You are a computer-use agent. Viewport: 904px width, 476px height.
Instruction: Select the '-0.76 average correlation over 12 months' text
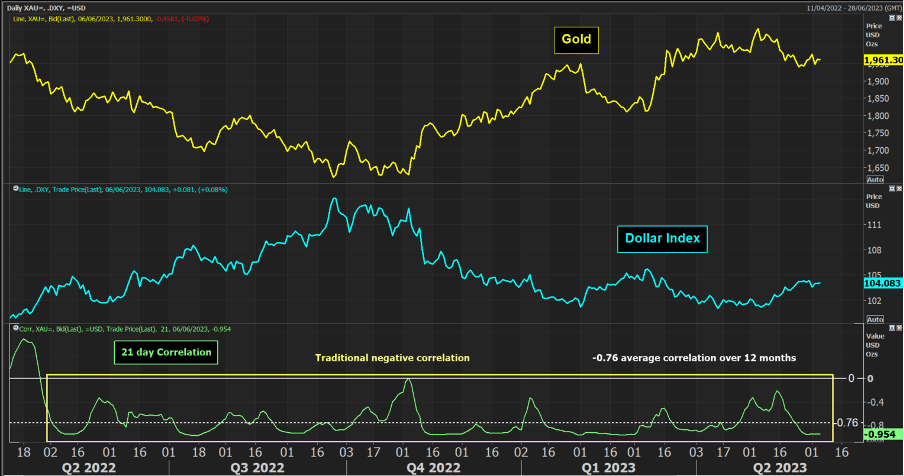tap(694, 358)
